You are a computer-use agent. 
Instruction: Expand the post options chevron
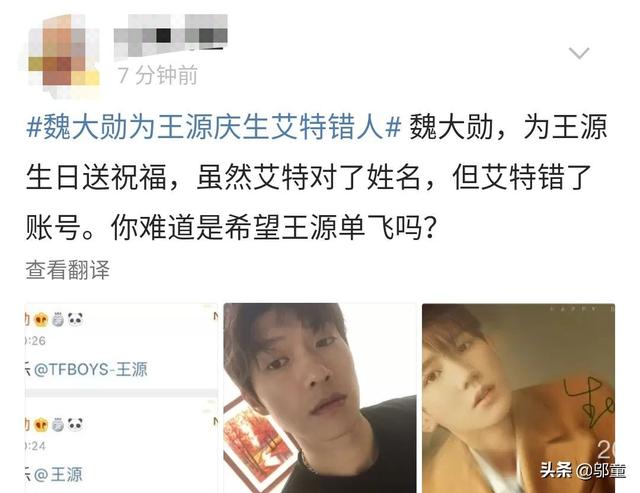(x=579, y=53)
